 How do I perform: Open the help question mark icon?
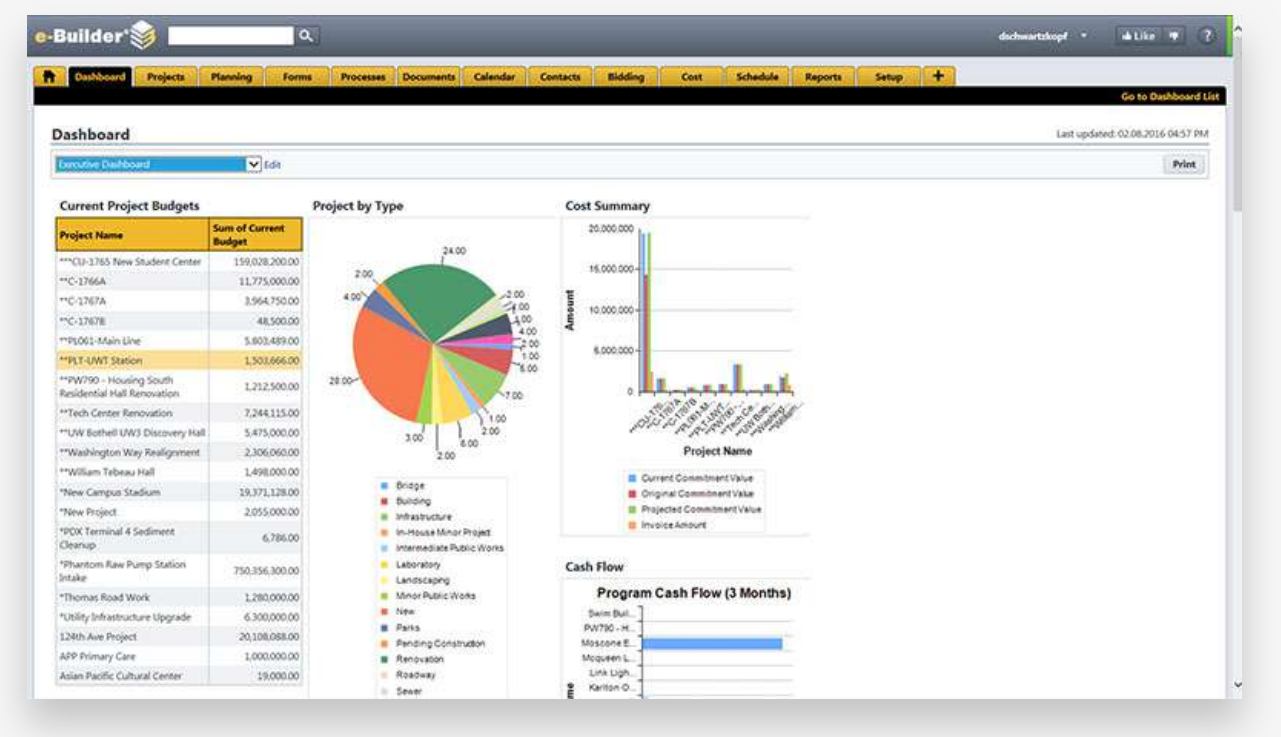coord(1206,36)
